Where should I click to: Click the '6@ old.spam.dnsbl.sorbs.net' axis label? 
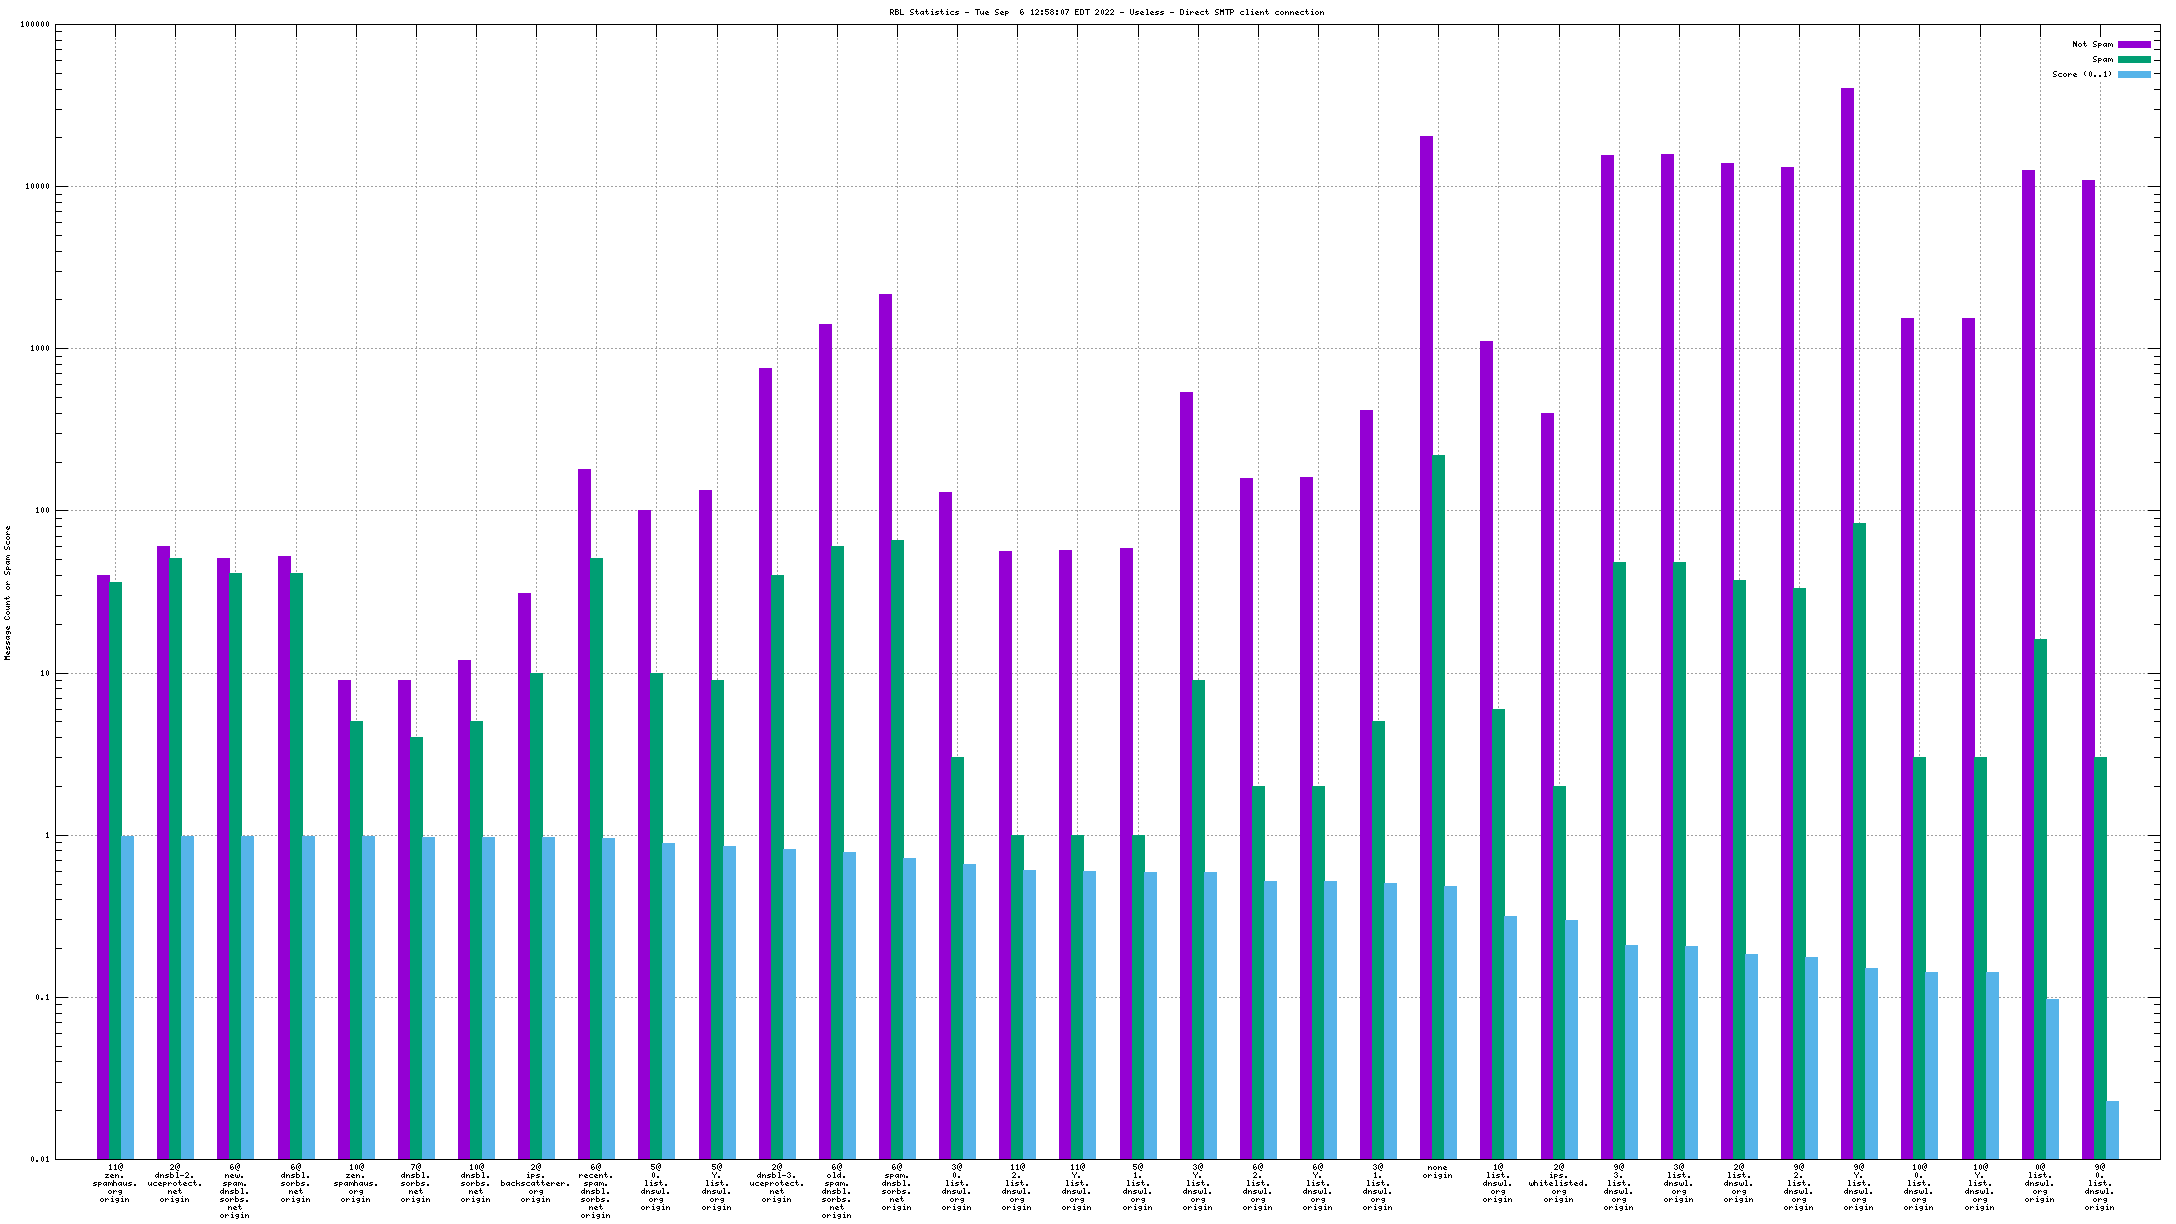(x=836, y=1191)
